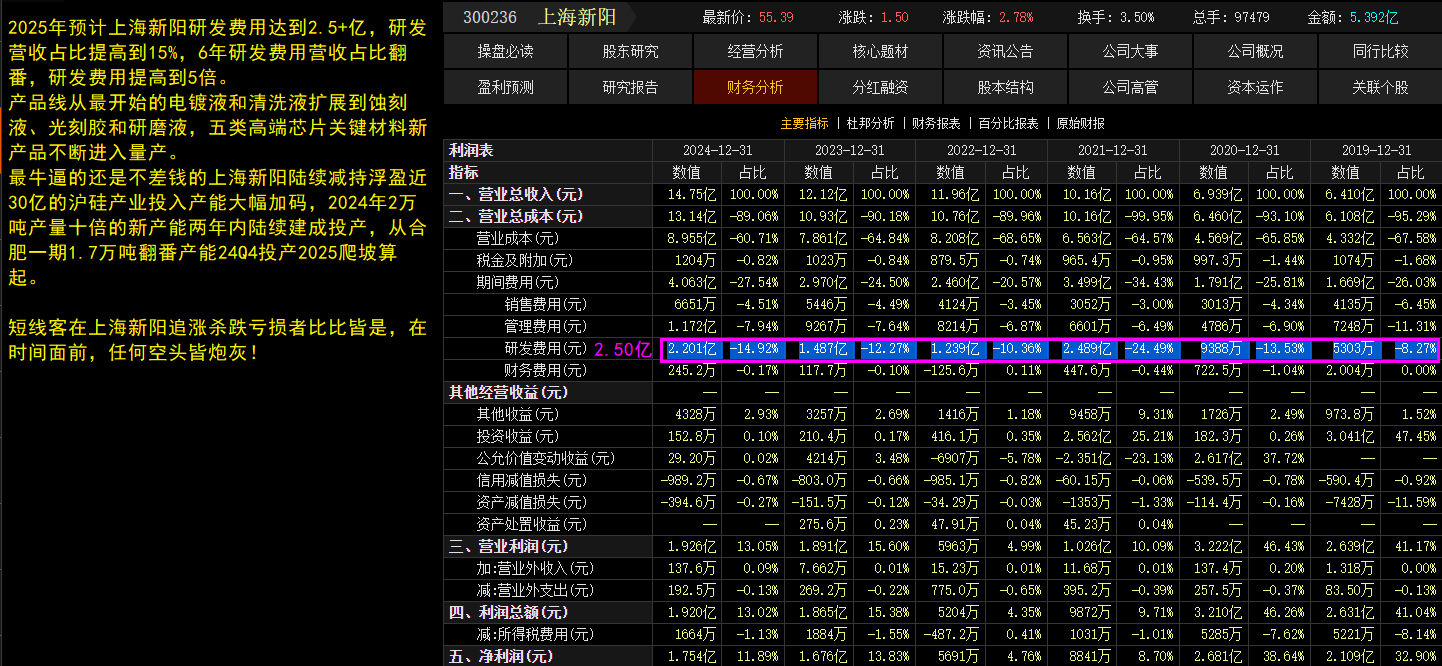
Task: Click the 减:所得税费用(元) row label
Action: coord(535,634)
